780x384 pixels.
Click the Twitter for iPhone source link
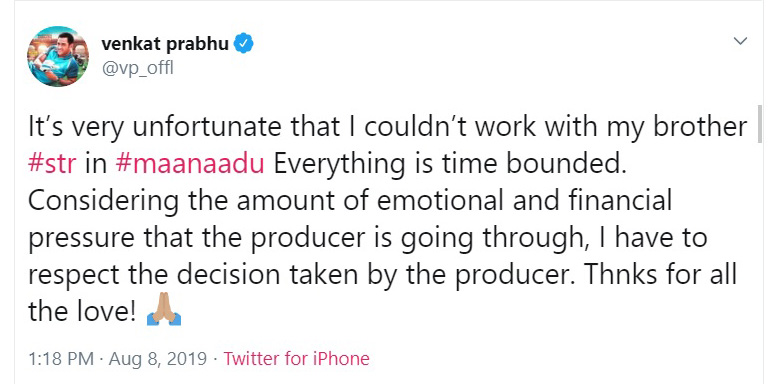click(x=296, y=359)
